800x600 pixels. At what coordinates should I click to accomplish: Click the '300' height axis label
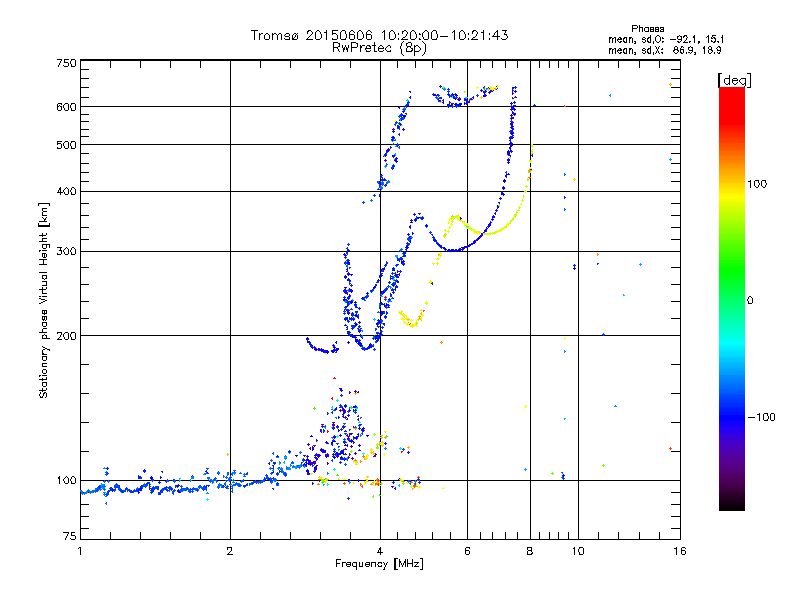coord(66,252)
